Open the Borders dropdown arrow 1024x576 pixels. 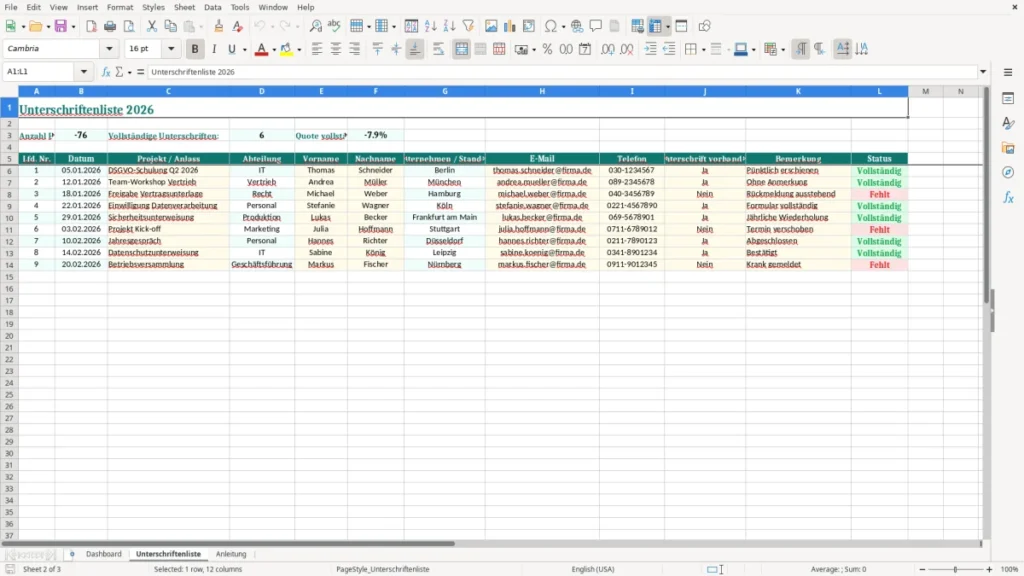tap(703, 50)
